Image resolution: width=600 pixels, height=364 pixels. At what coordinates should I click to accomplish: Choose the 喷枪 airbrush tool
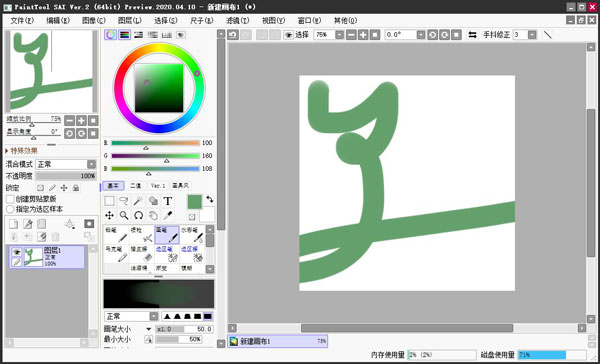click(x=142, y=235)
